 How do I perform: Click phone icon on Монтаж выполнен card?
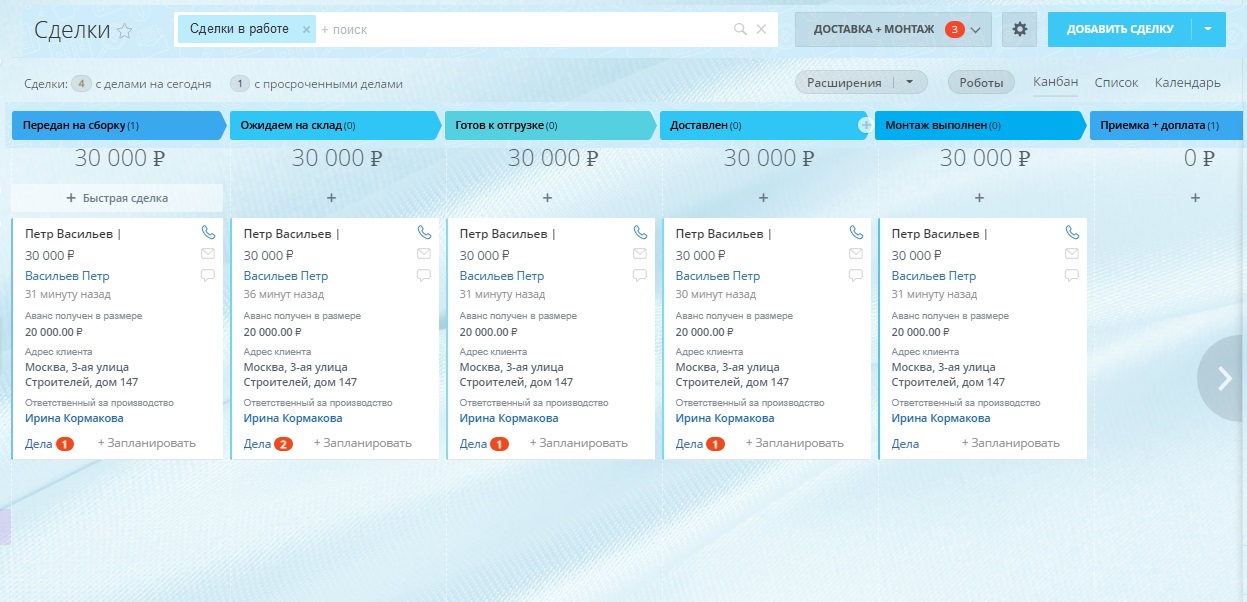point(1072,232)
